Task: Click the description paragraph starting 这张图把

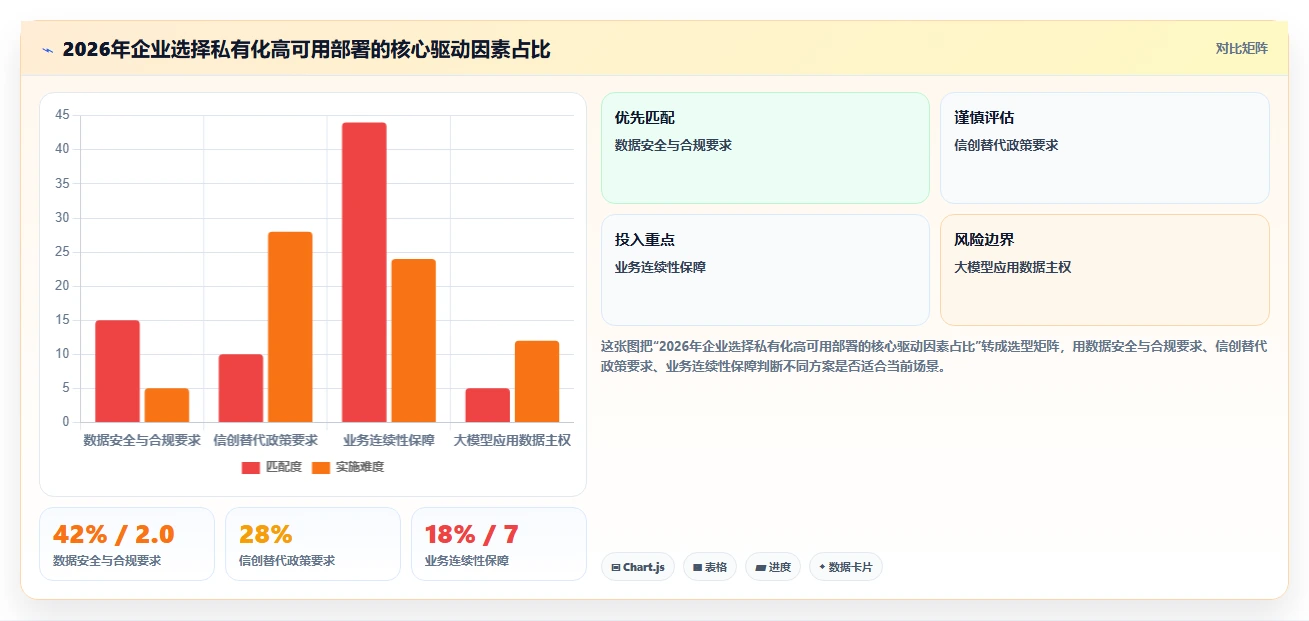Action: point(934,356)
